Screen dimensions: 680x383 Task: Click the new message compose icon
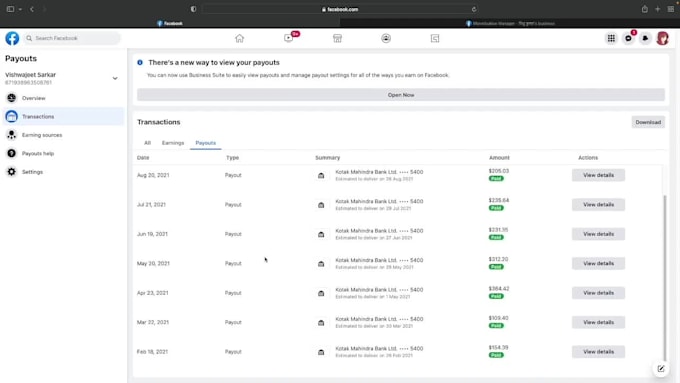point(660,369)
